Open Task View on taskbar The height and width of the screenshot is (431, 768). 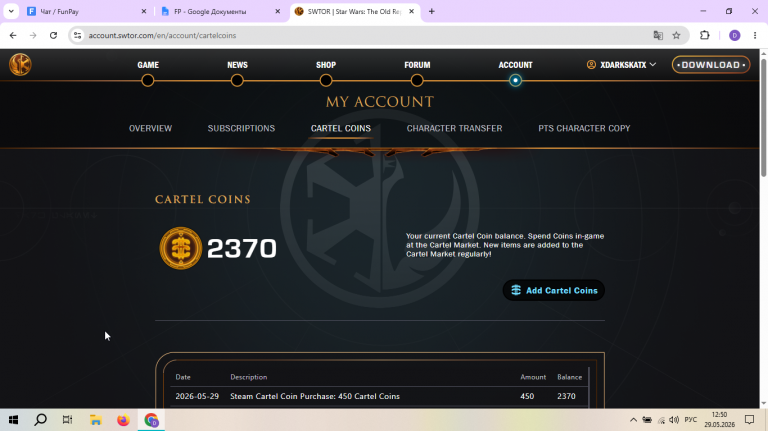[x=68, y=420]
